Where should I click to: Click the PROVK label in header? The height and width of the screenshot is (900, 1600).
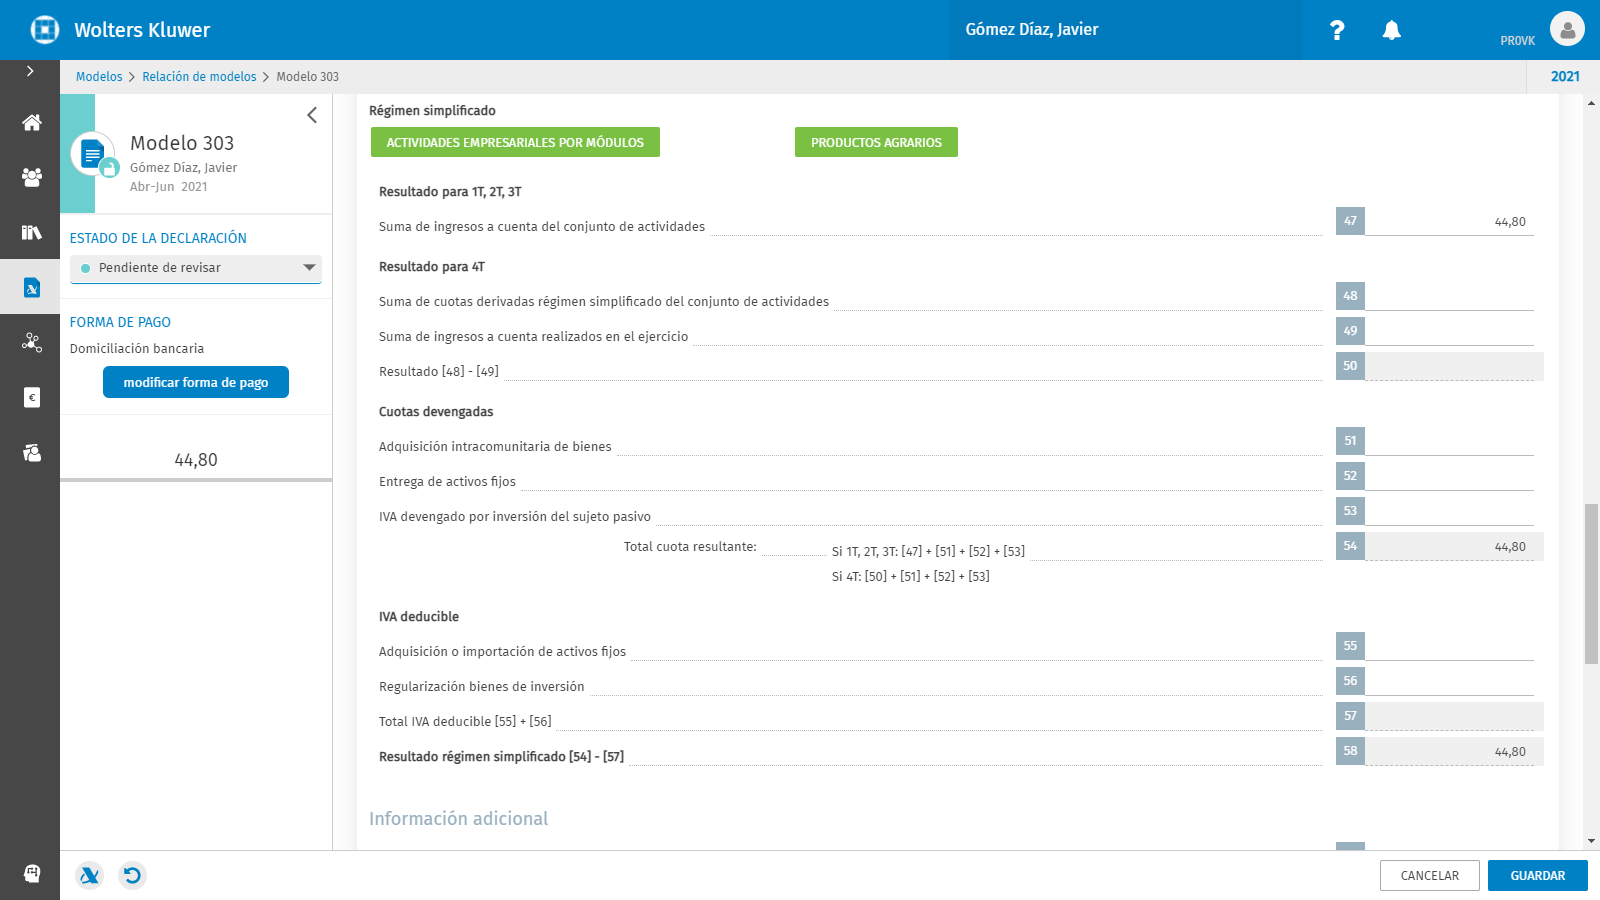pyautogui.click(x=1517, y=41)
